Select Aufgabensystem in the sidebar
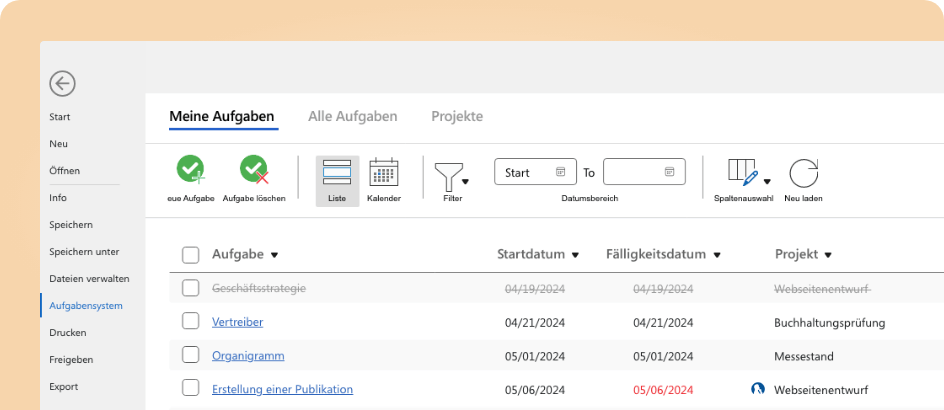The image size is (944, 410). pyautogui.click(x=86, y=305)
